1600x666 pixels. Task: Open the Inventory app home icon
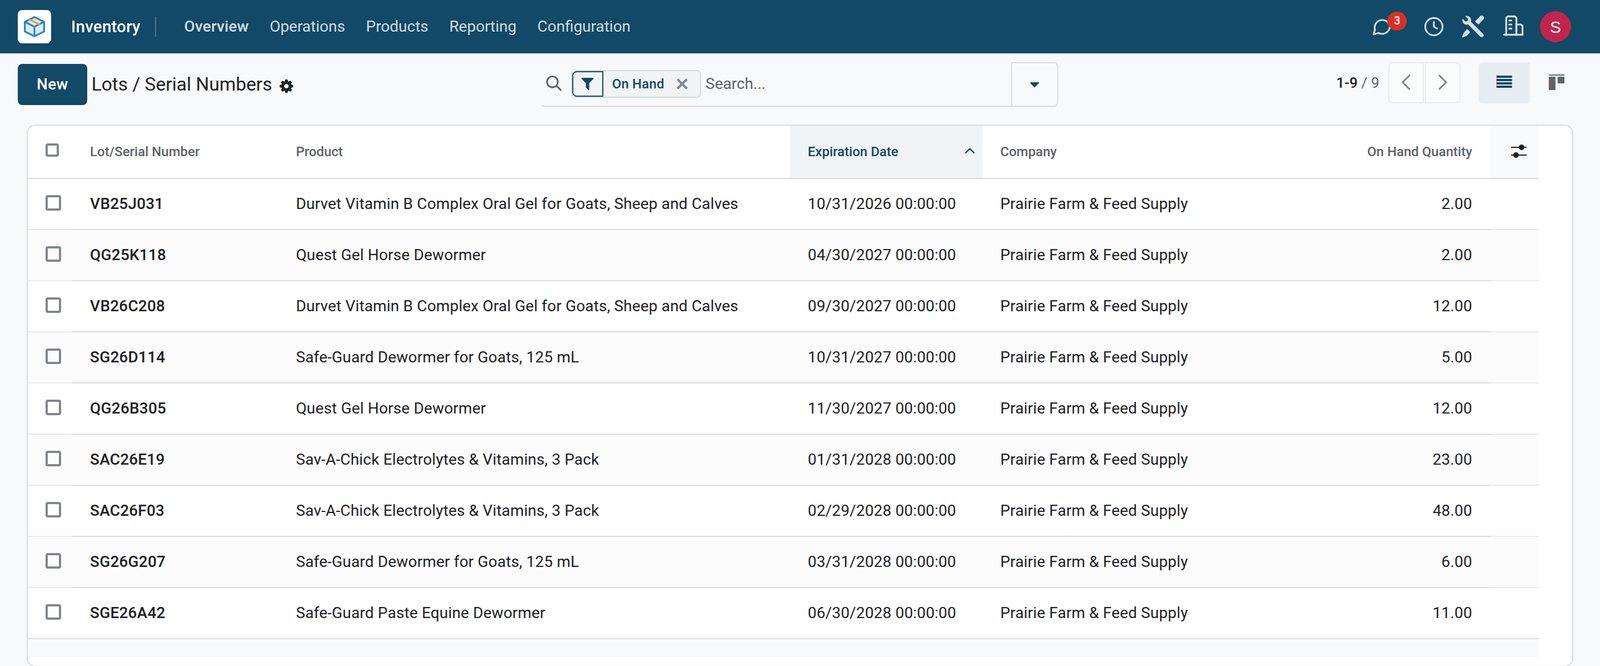pos(34,26)
